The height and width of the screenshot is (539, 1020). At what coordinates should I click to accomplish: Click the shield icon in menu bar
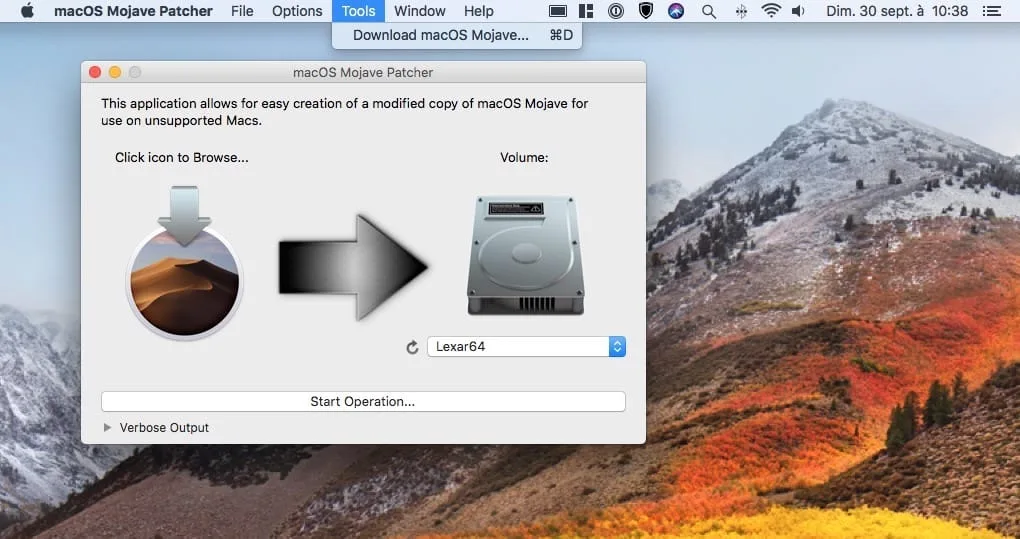pyautogui.click(x=645, y=10)
